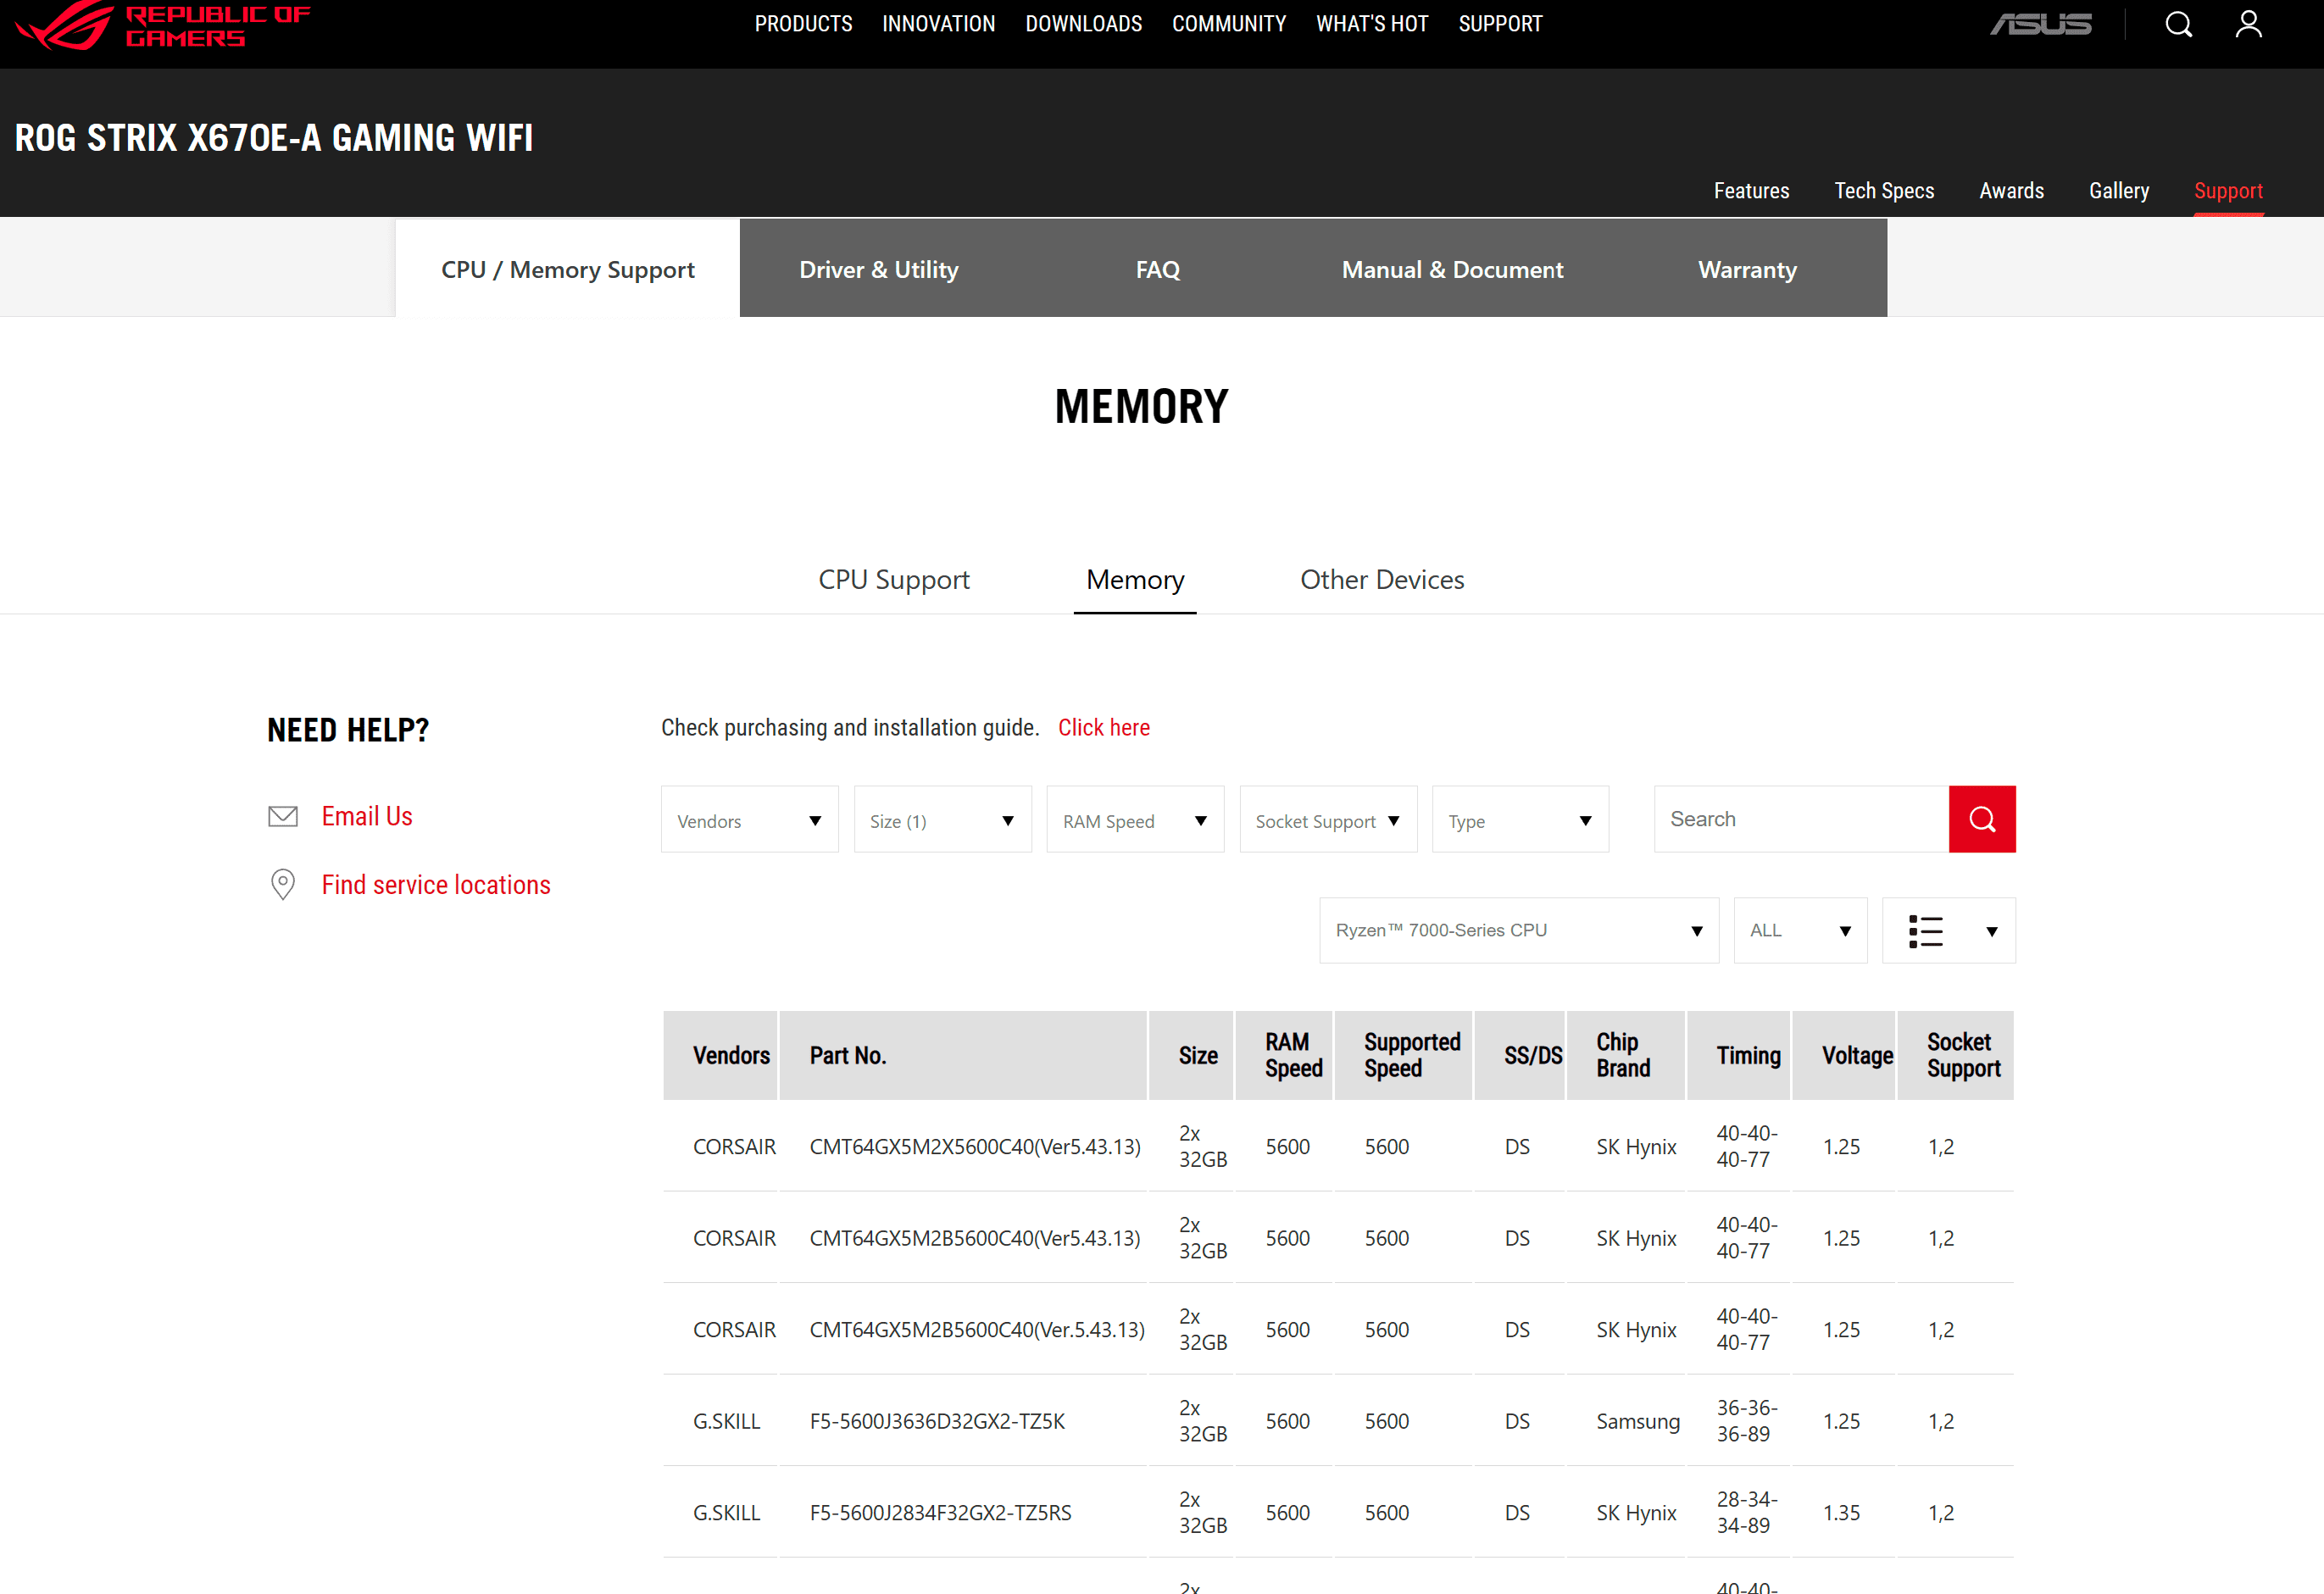The height and width of the screenshot is (1594, 2324).
Task: Click the ROG STRIX X670E-A GAMING WIFI title
Action: point(274,138)
